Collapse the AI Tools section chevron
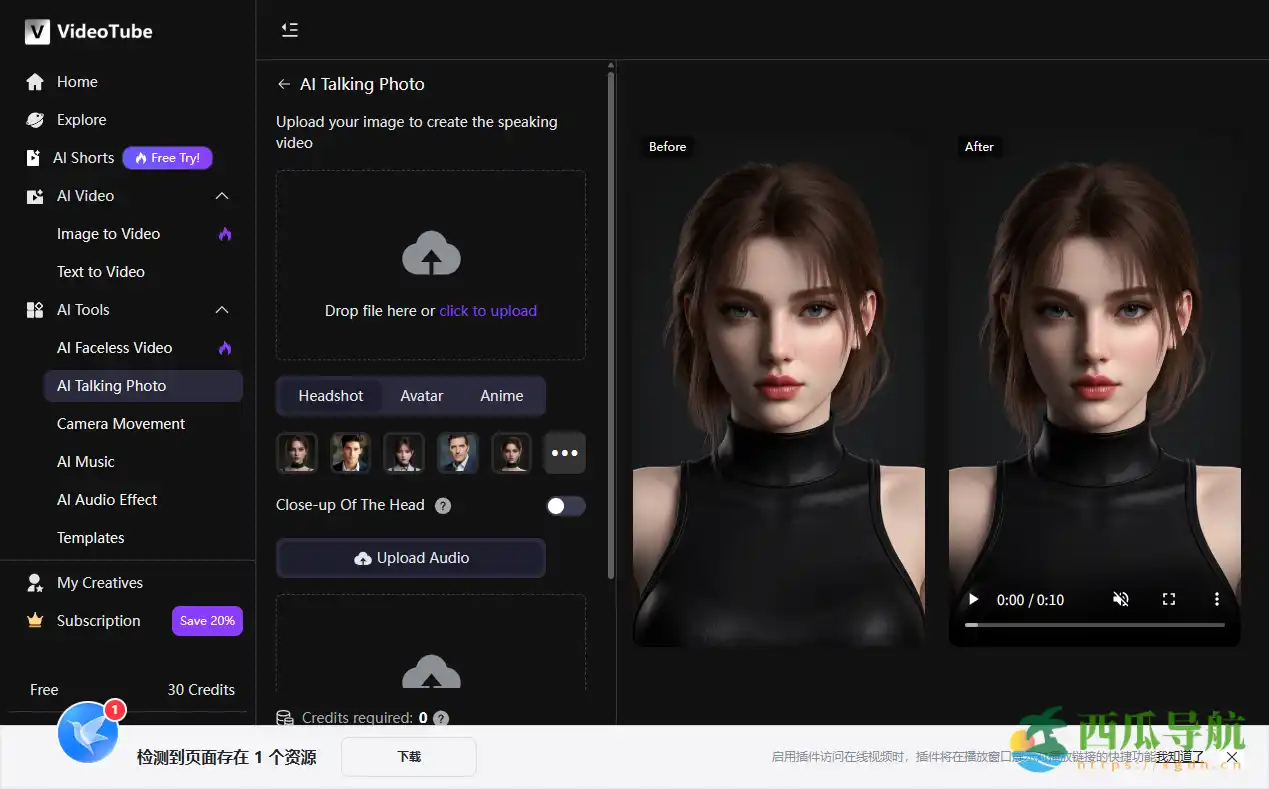 click(223, 310)
